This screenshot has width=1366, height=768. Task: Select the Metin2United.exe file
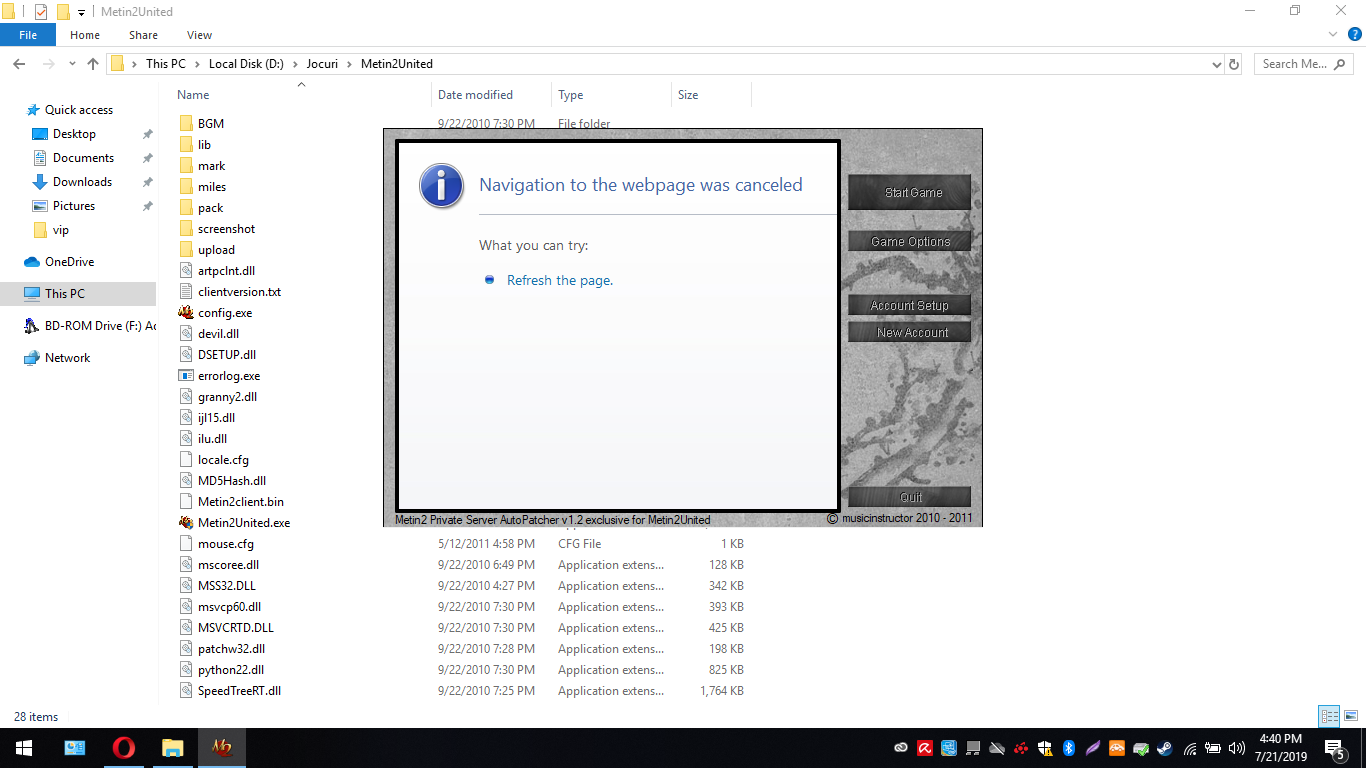click(244, 523)
